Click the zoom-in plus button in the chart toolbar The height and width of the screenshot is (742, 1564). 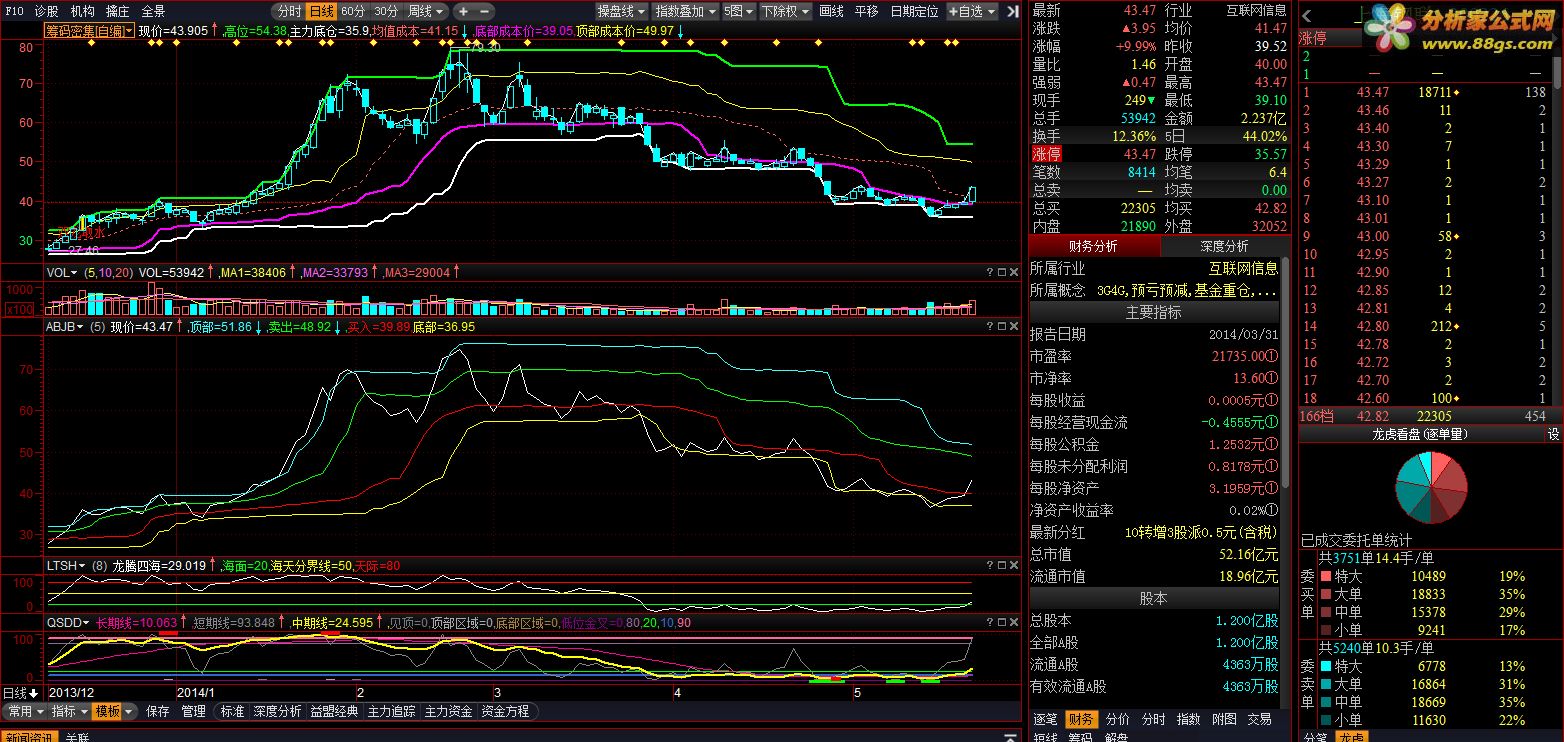coord(463,11)
